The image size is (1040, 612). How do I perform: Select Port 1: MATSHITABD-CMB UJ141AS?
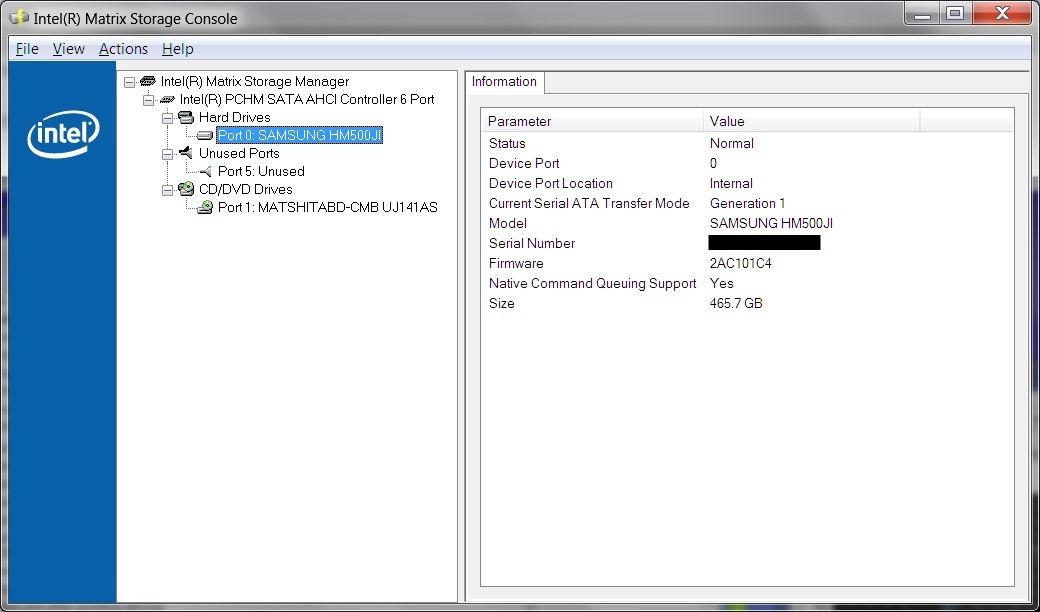328,207
